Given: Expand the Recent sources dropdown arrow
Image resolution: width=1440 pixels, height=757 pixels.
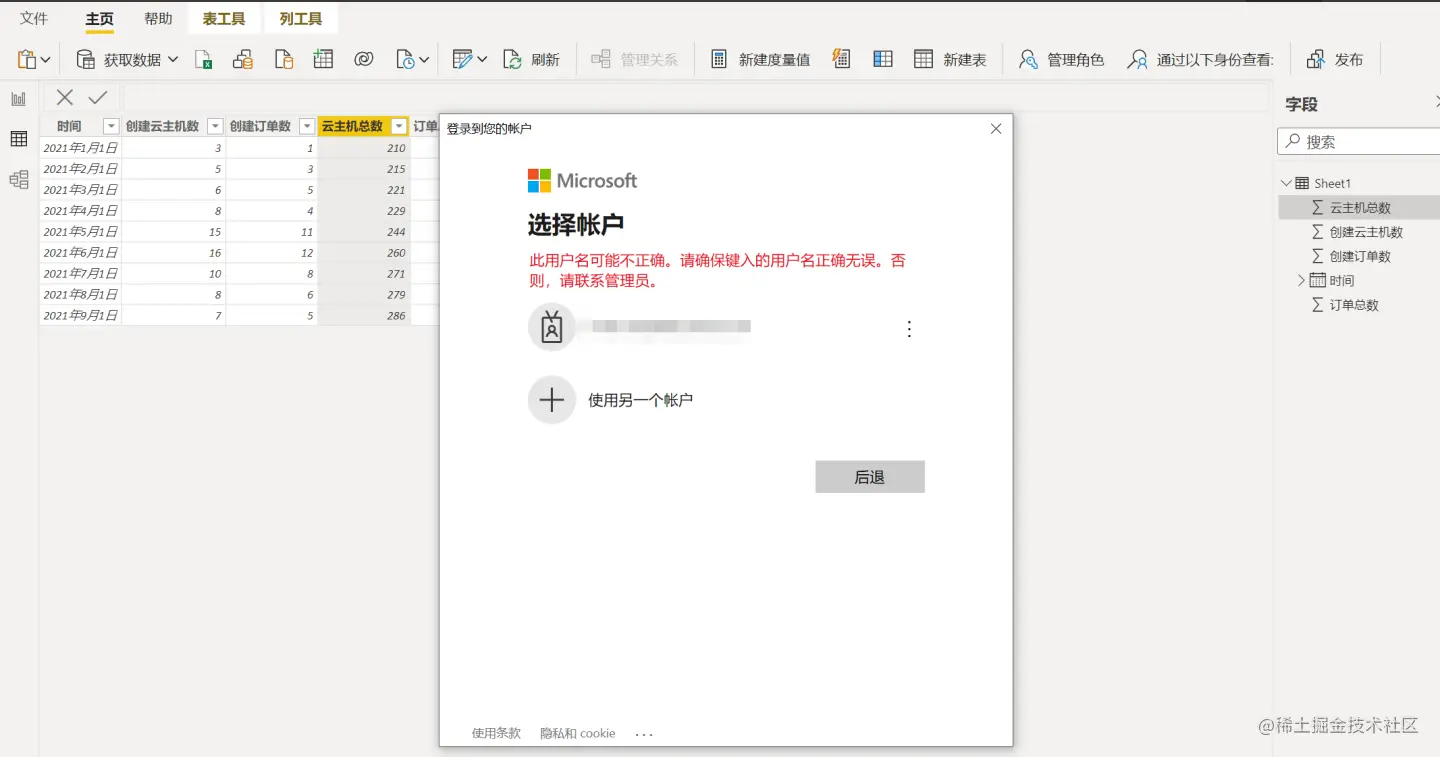Looking at the screenshot, I should (x=424, y=60).
